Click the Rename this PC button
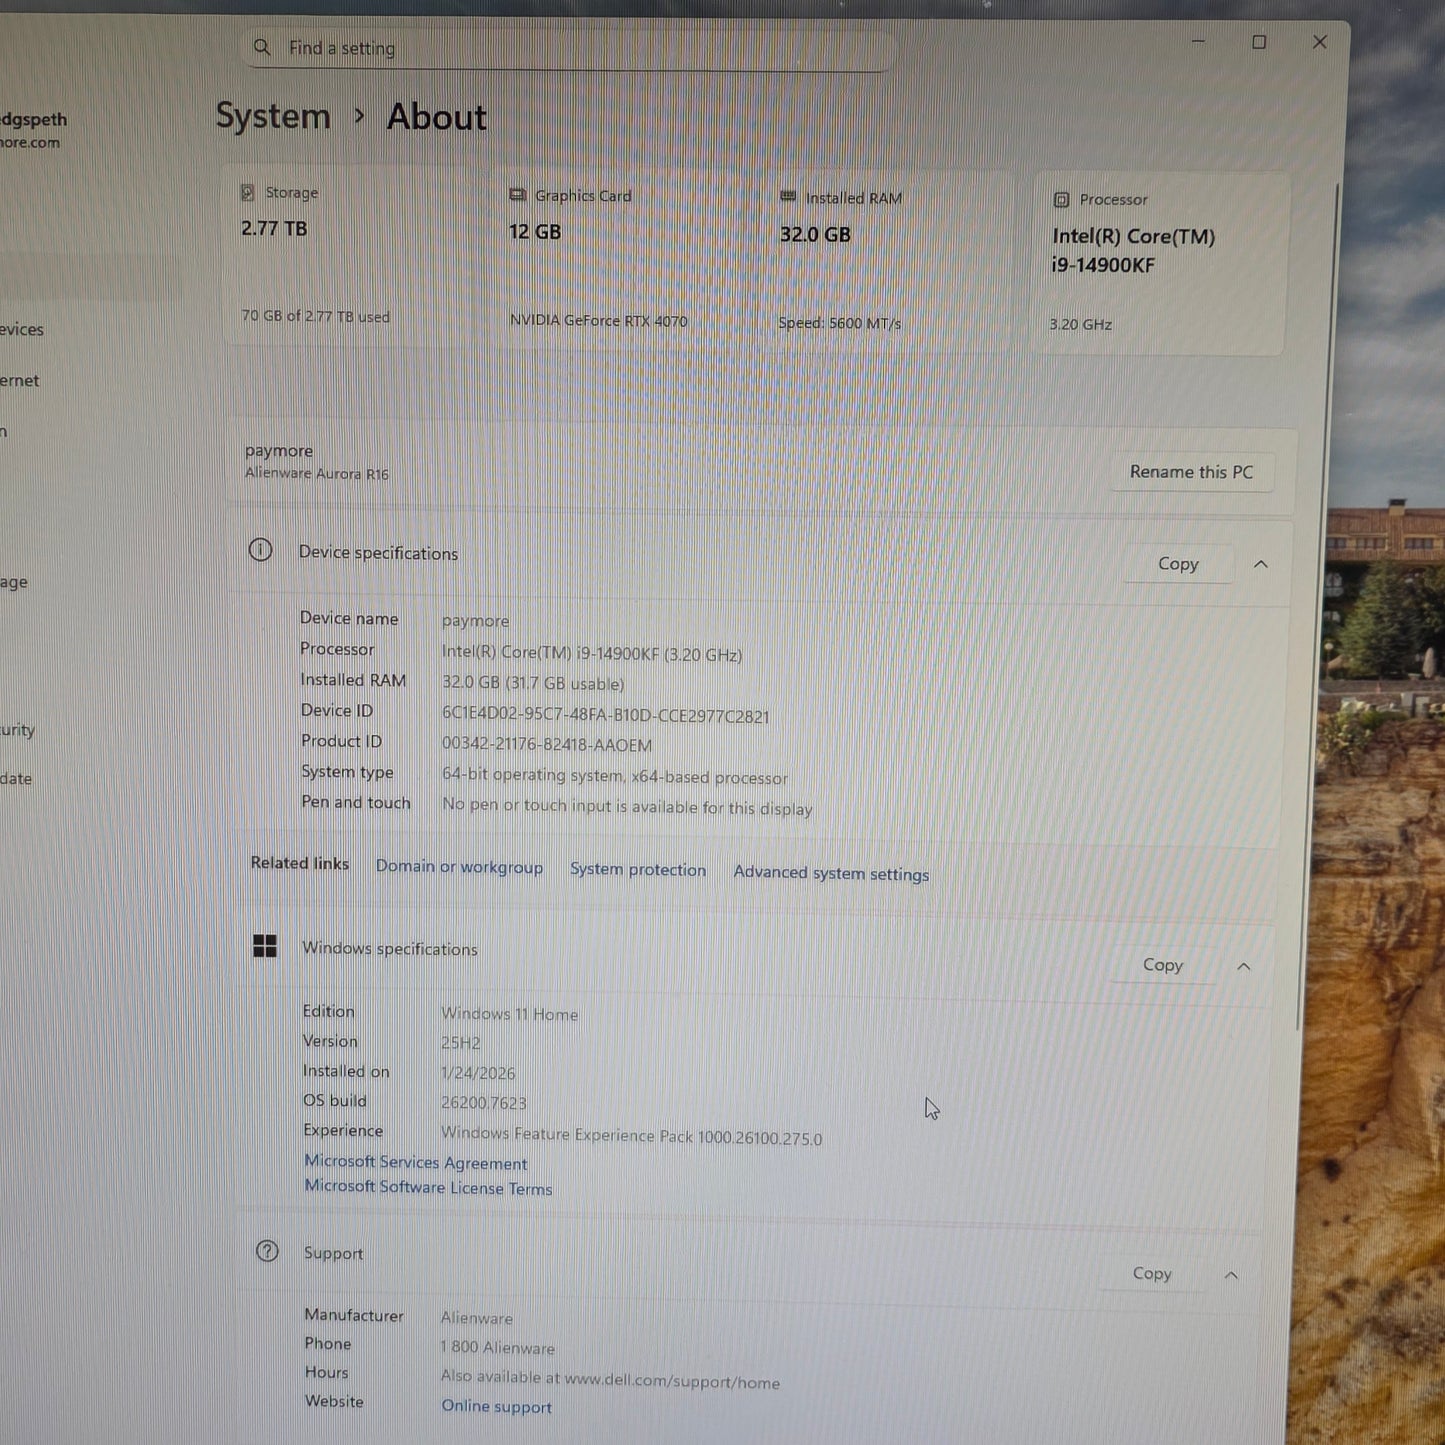The height and width of the screenshot is (1445, 1445). coord(1191,471)
